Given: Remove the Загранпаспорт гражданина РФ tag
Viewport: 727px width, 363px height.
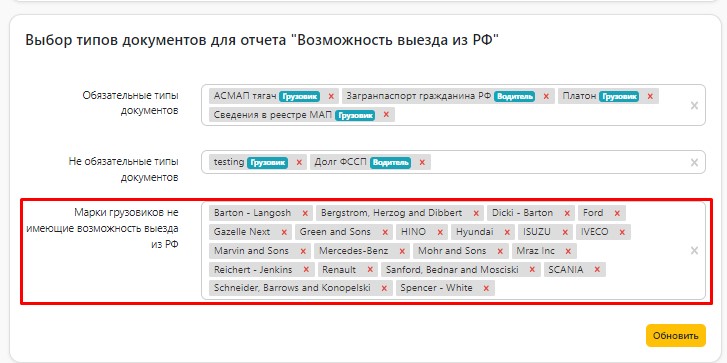Looking at the screenshot, I should tap(546, 96).
